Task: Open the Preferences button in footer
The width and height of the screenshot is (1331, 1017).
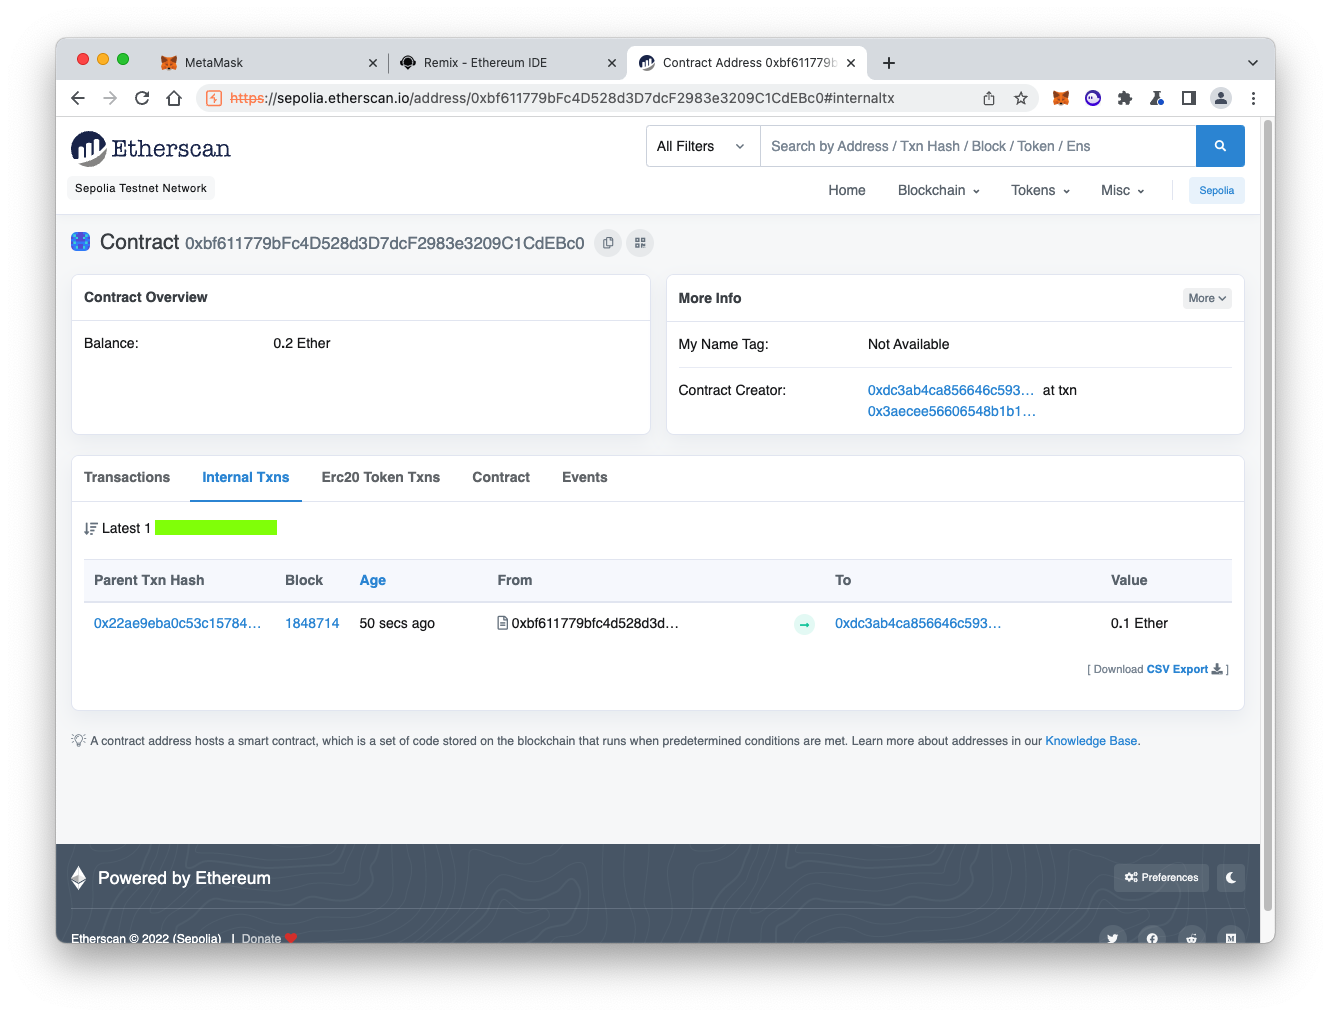Action: 1161,878
